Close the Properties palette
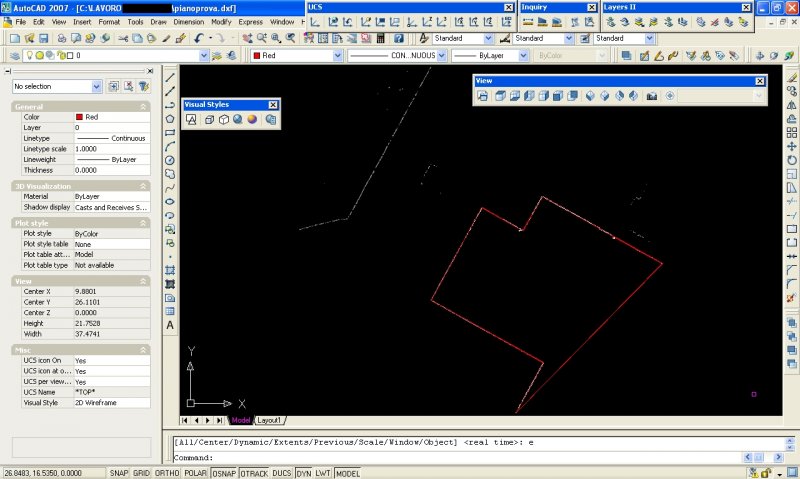The image size is (800, 479). [150, 71]
